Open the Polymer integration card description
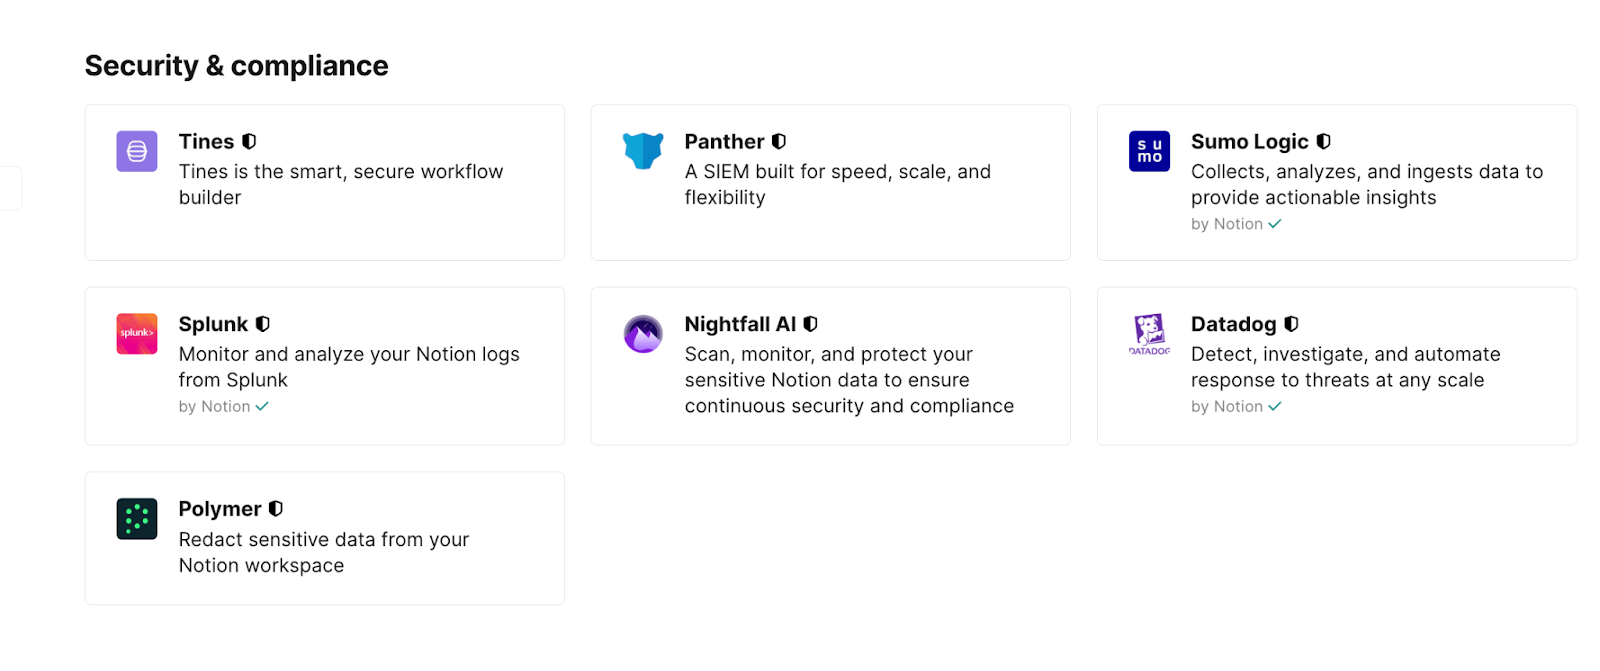Screen dimensions: 1600x671 click(x=323, y=552)
